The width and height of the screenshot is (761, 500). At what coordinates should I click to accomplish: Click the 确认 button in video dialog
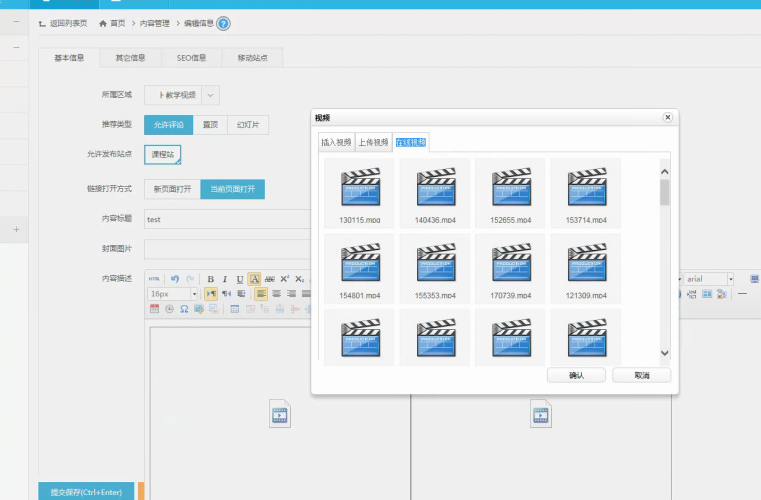(576, 375)
